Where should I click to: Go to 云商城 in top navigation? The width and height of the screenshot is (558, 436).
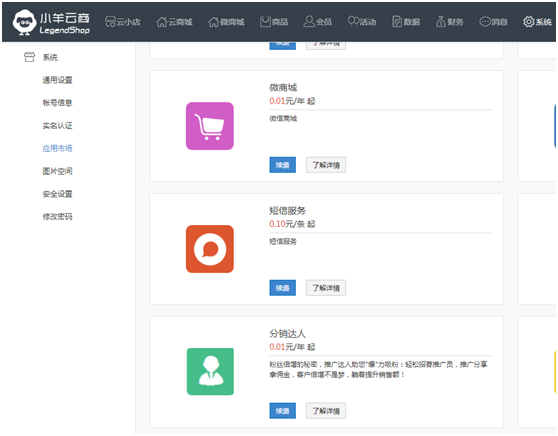(174, 22)
